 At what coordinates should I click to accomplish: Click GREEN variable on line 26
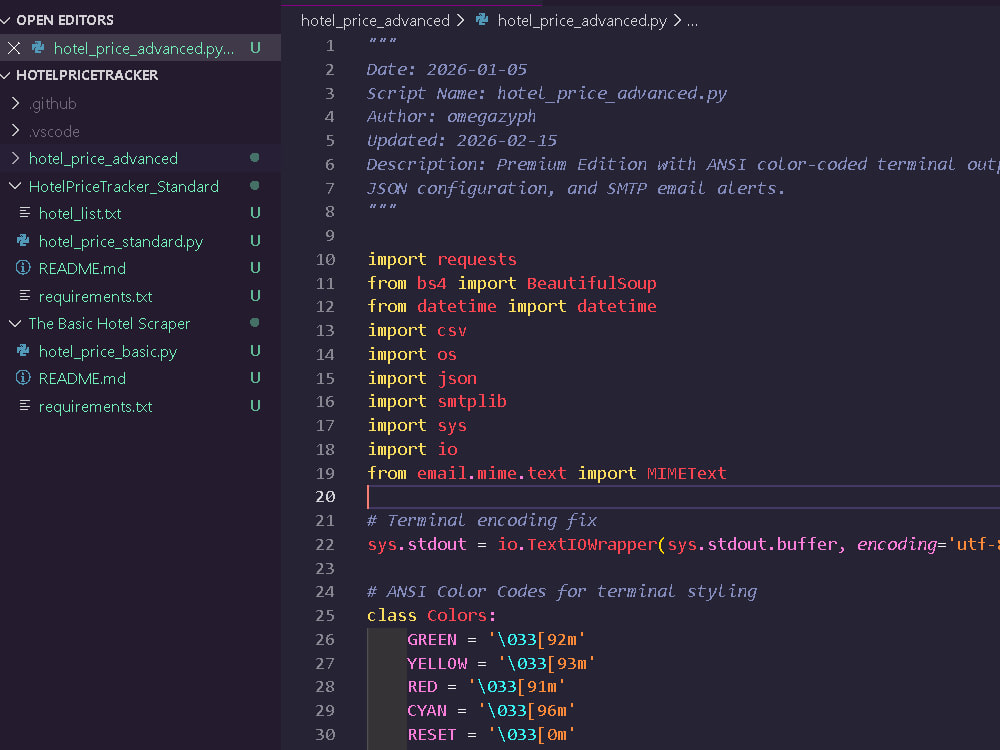click(432, 639)
